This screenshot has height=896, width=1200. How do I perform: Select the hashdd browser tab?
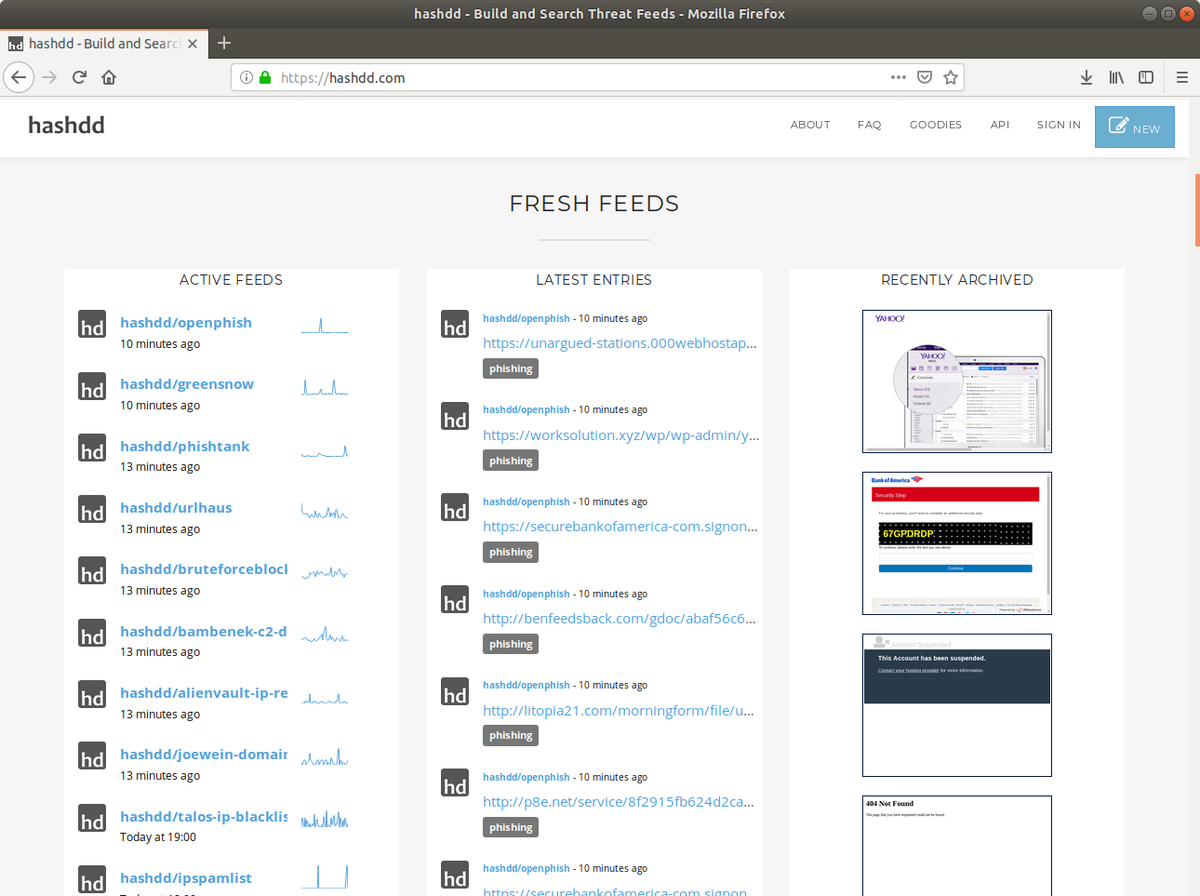pos(104,44)
